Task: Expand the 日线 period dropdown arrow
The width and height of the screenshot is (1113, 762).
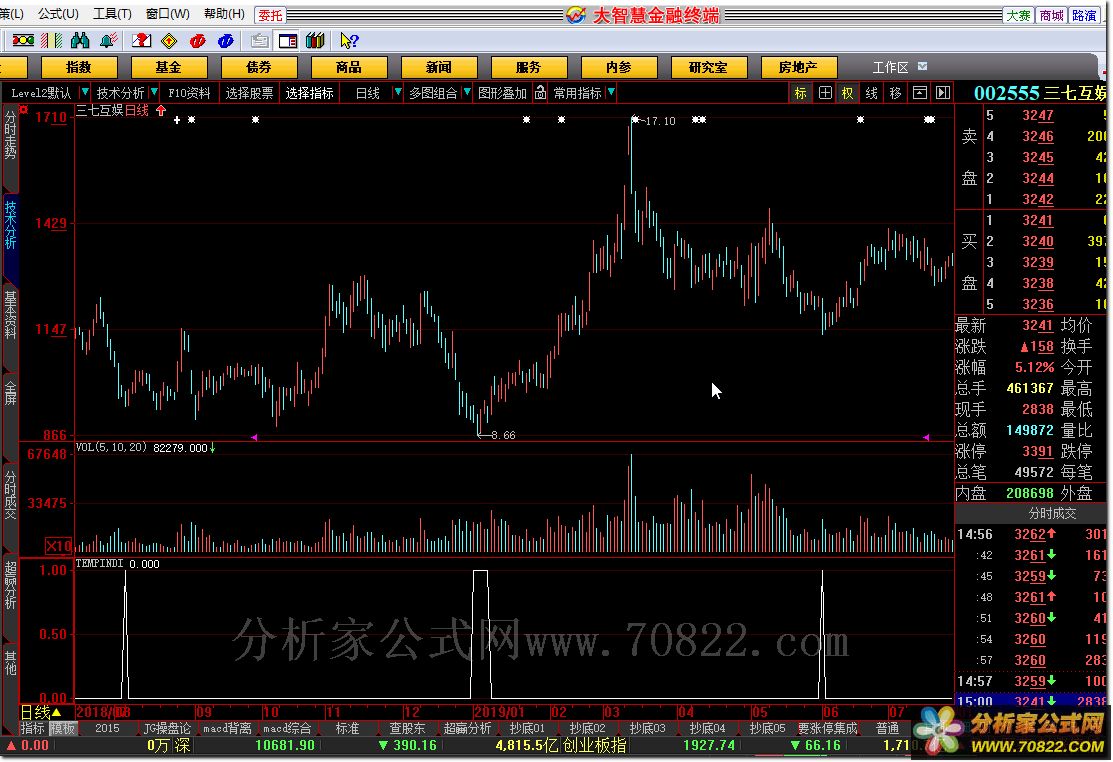Action: (x=398, y=92)
